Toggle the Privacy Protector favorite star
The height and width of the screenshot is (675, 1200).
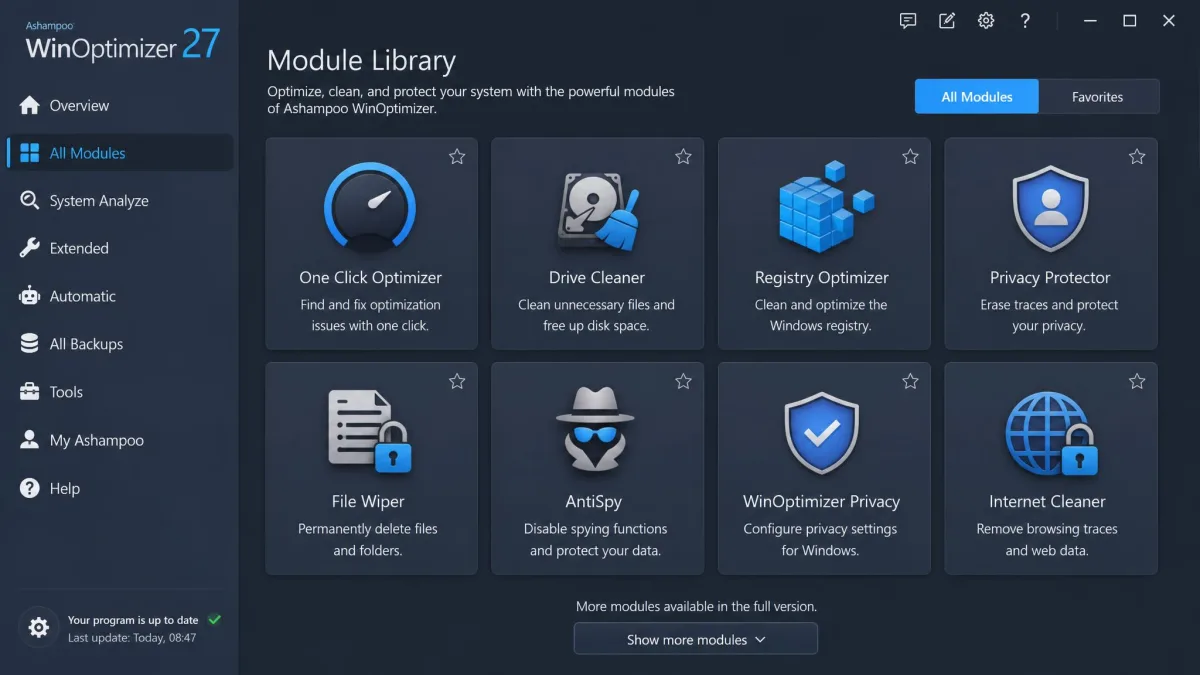tap(1137, 156)
